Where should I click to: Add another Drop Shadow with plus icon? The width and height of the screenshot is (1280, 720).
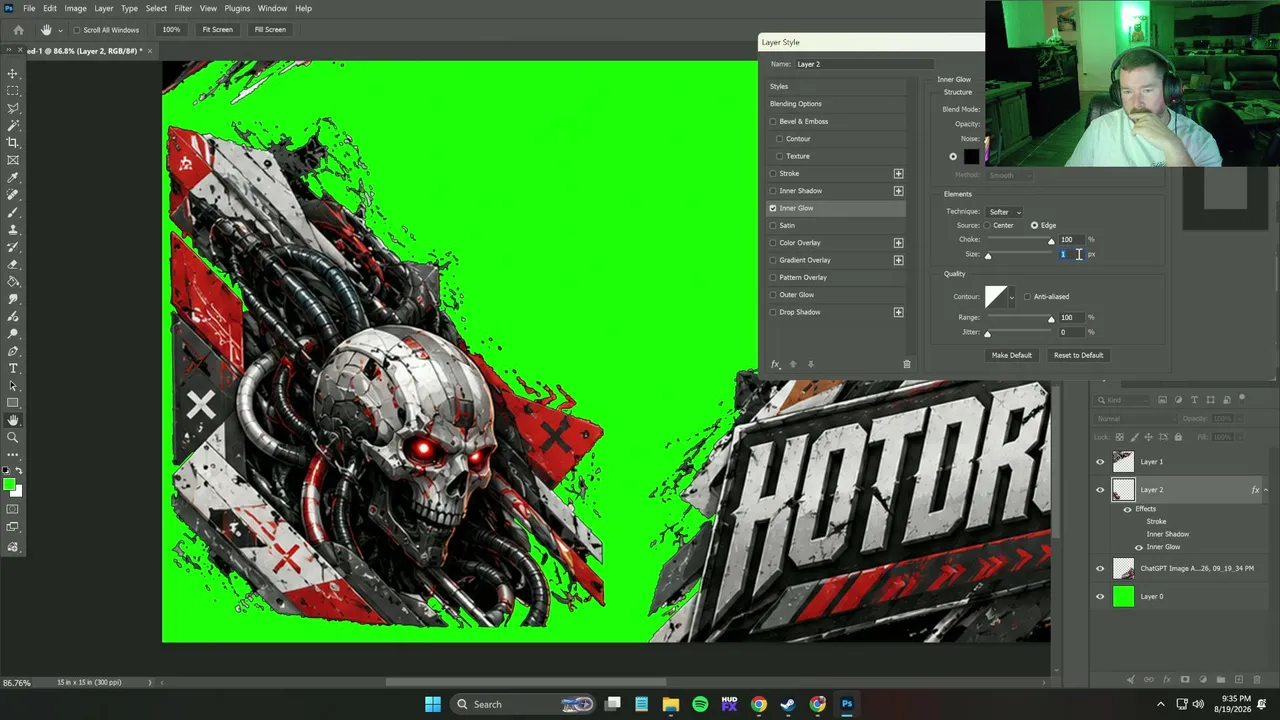pos(898,312)
